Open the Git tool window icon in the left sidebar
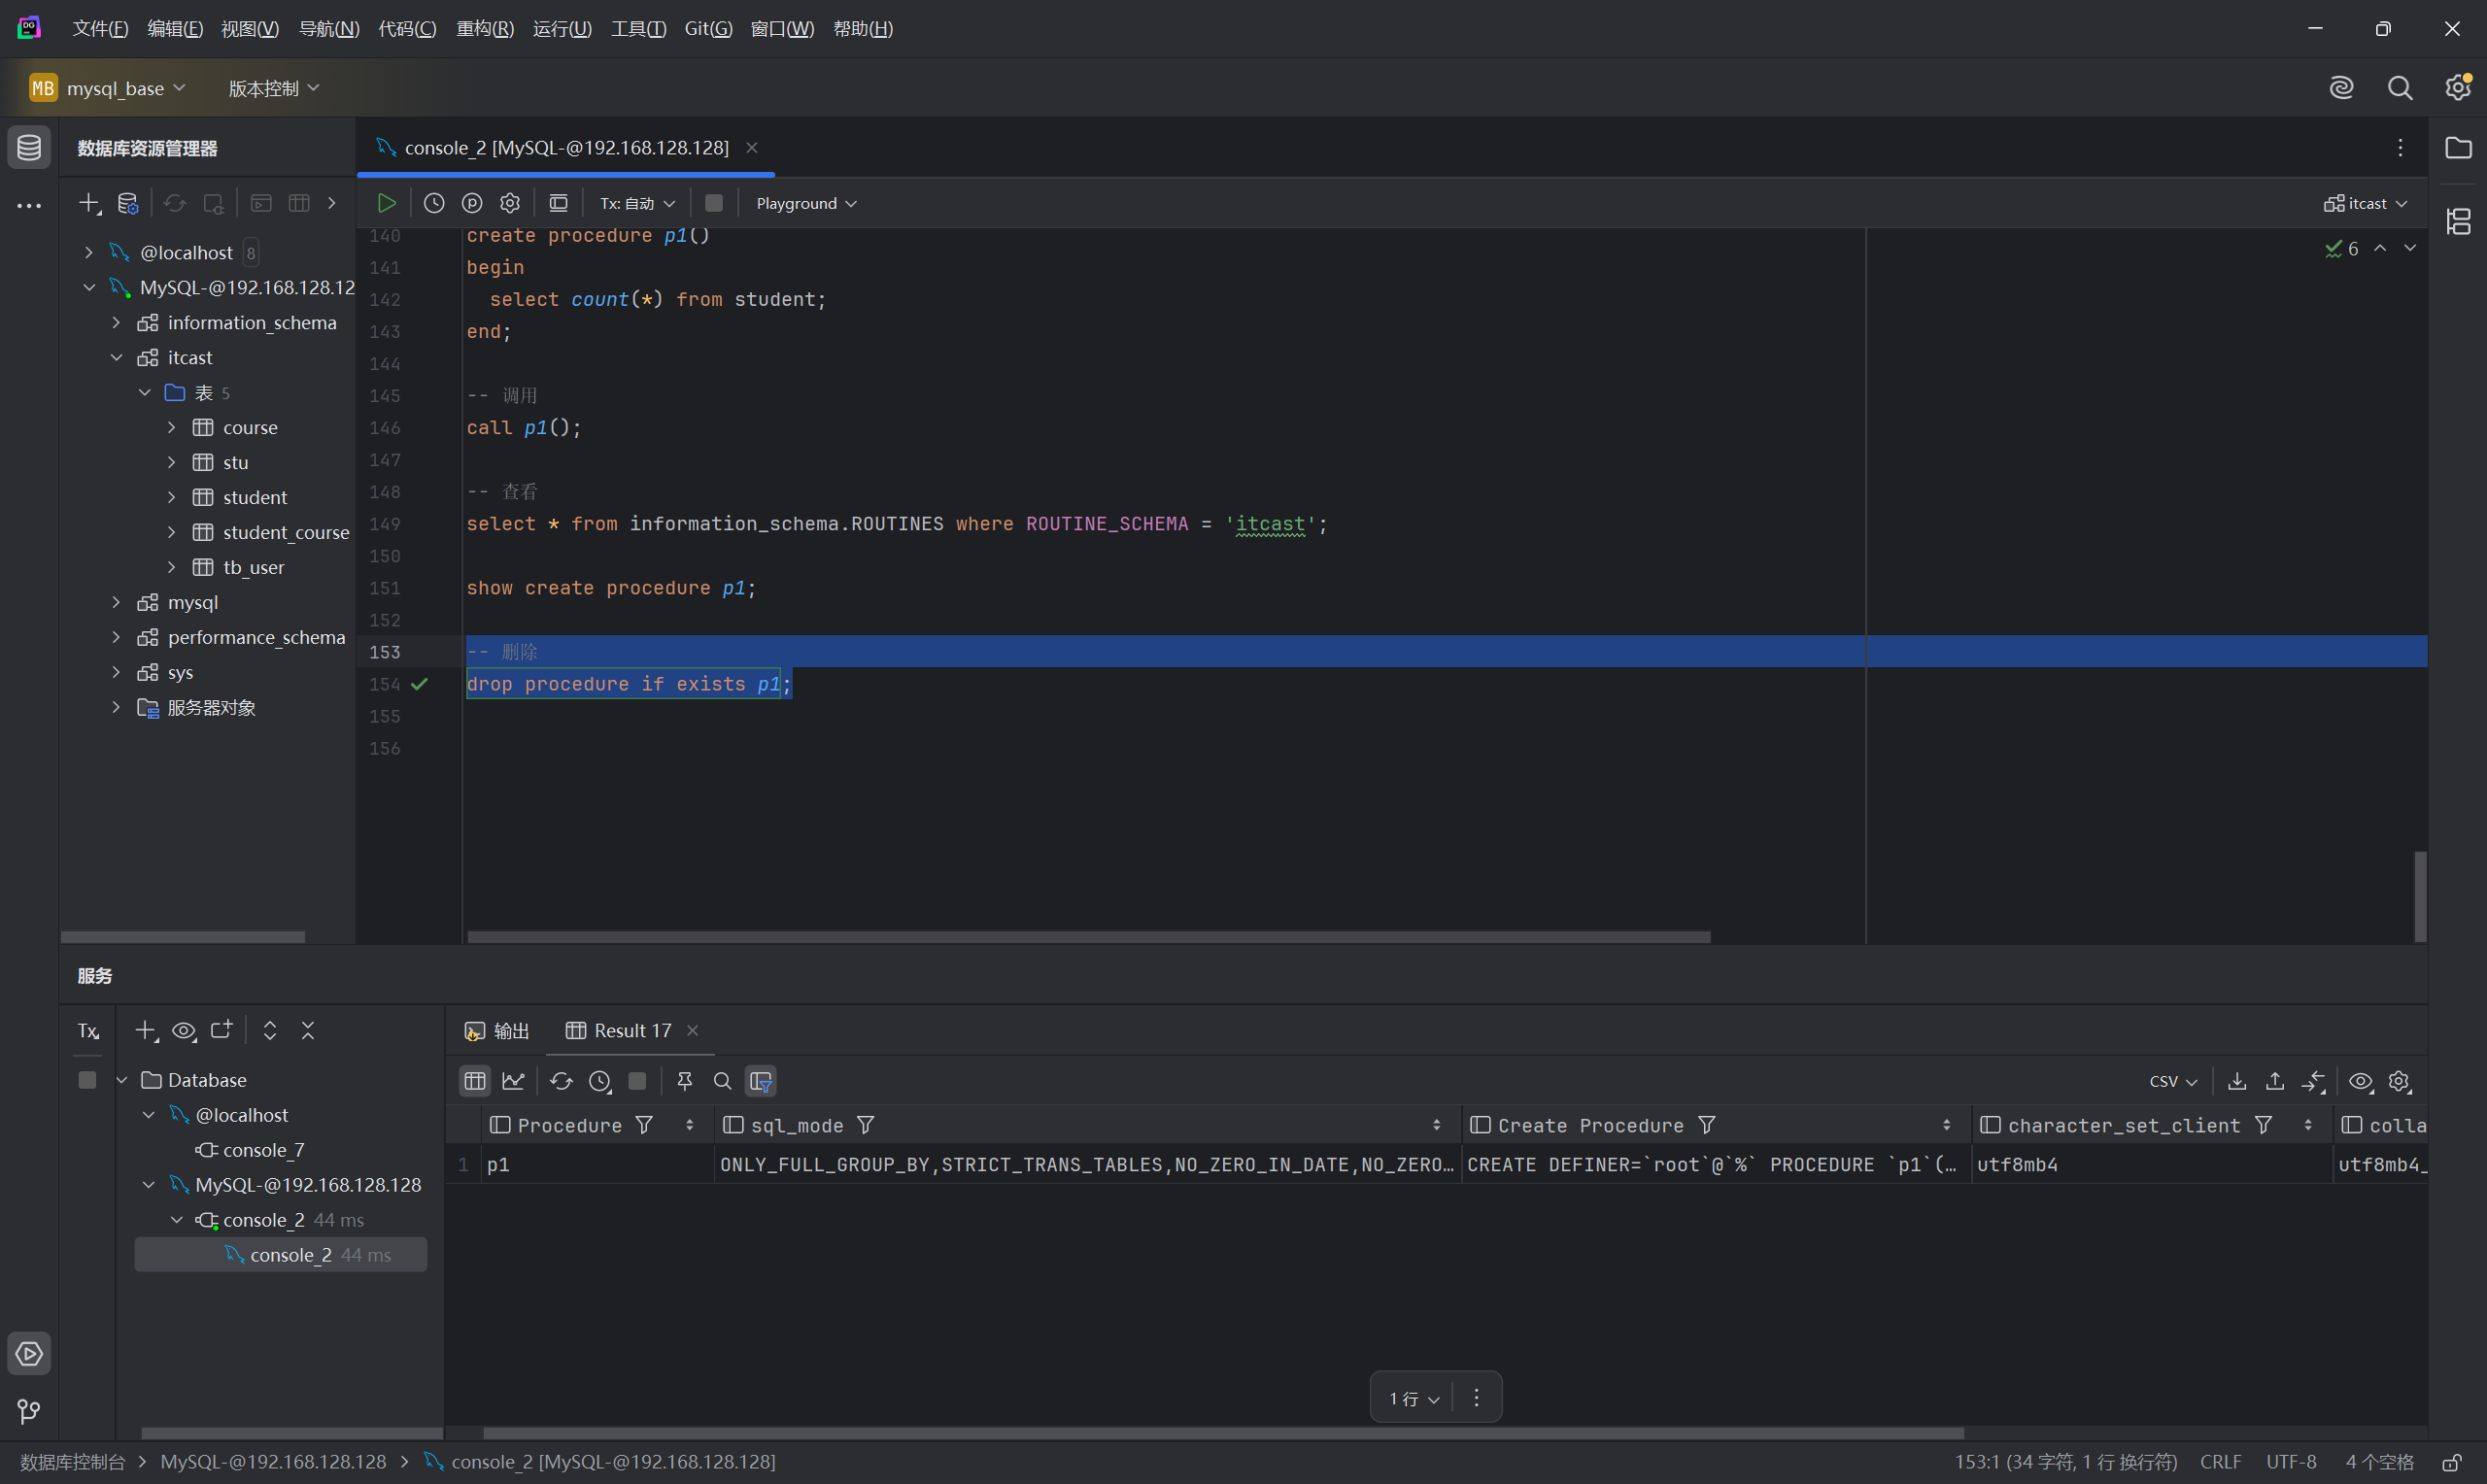The width and height of the screenshot is (2487, 1484). tap(29, 1411)
